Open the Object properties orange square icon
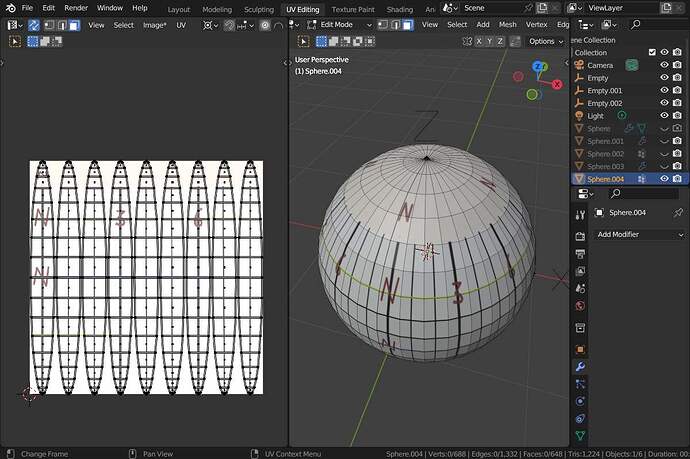 pyautogui.click(x=580, y=349)
